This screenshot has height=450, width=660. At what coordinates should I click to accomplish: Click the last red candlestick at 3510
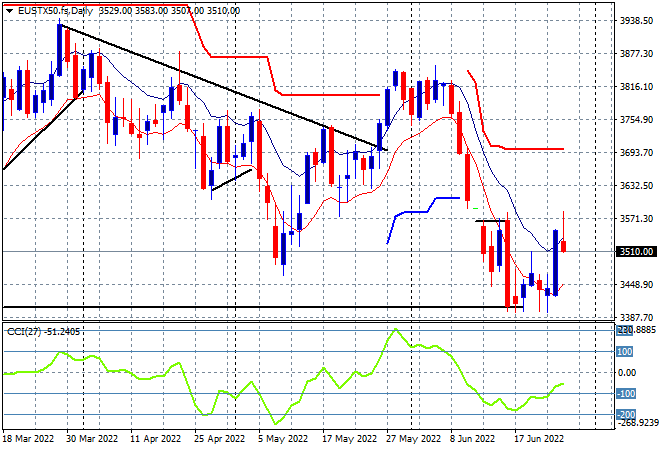pyautogui.click(x=564, y=246)
